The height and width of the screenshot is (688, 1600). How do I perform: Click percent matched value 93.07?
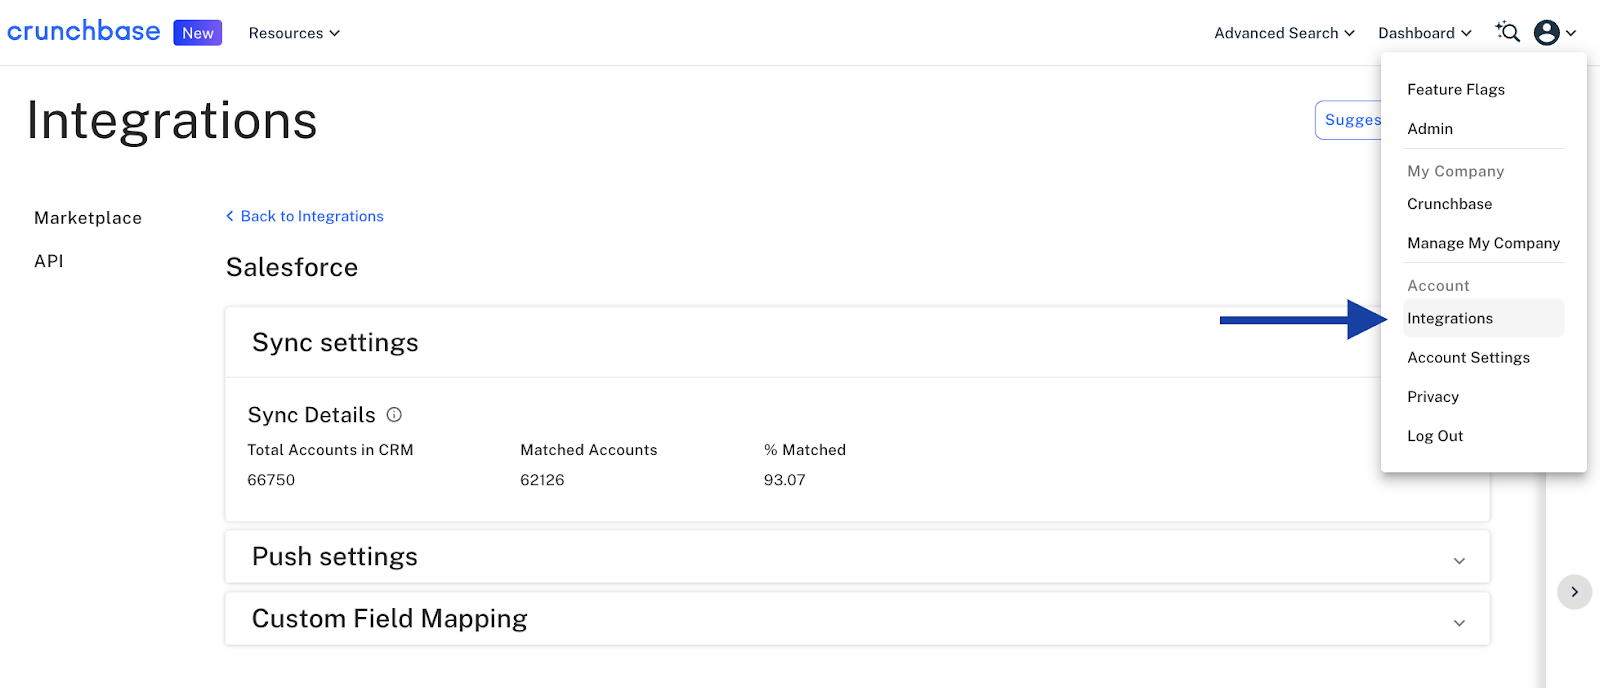pyautogui.click(x=784, y=480)
